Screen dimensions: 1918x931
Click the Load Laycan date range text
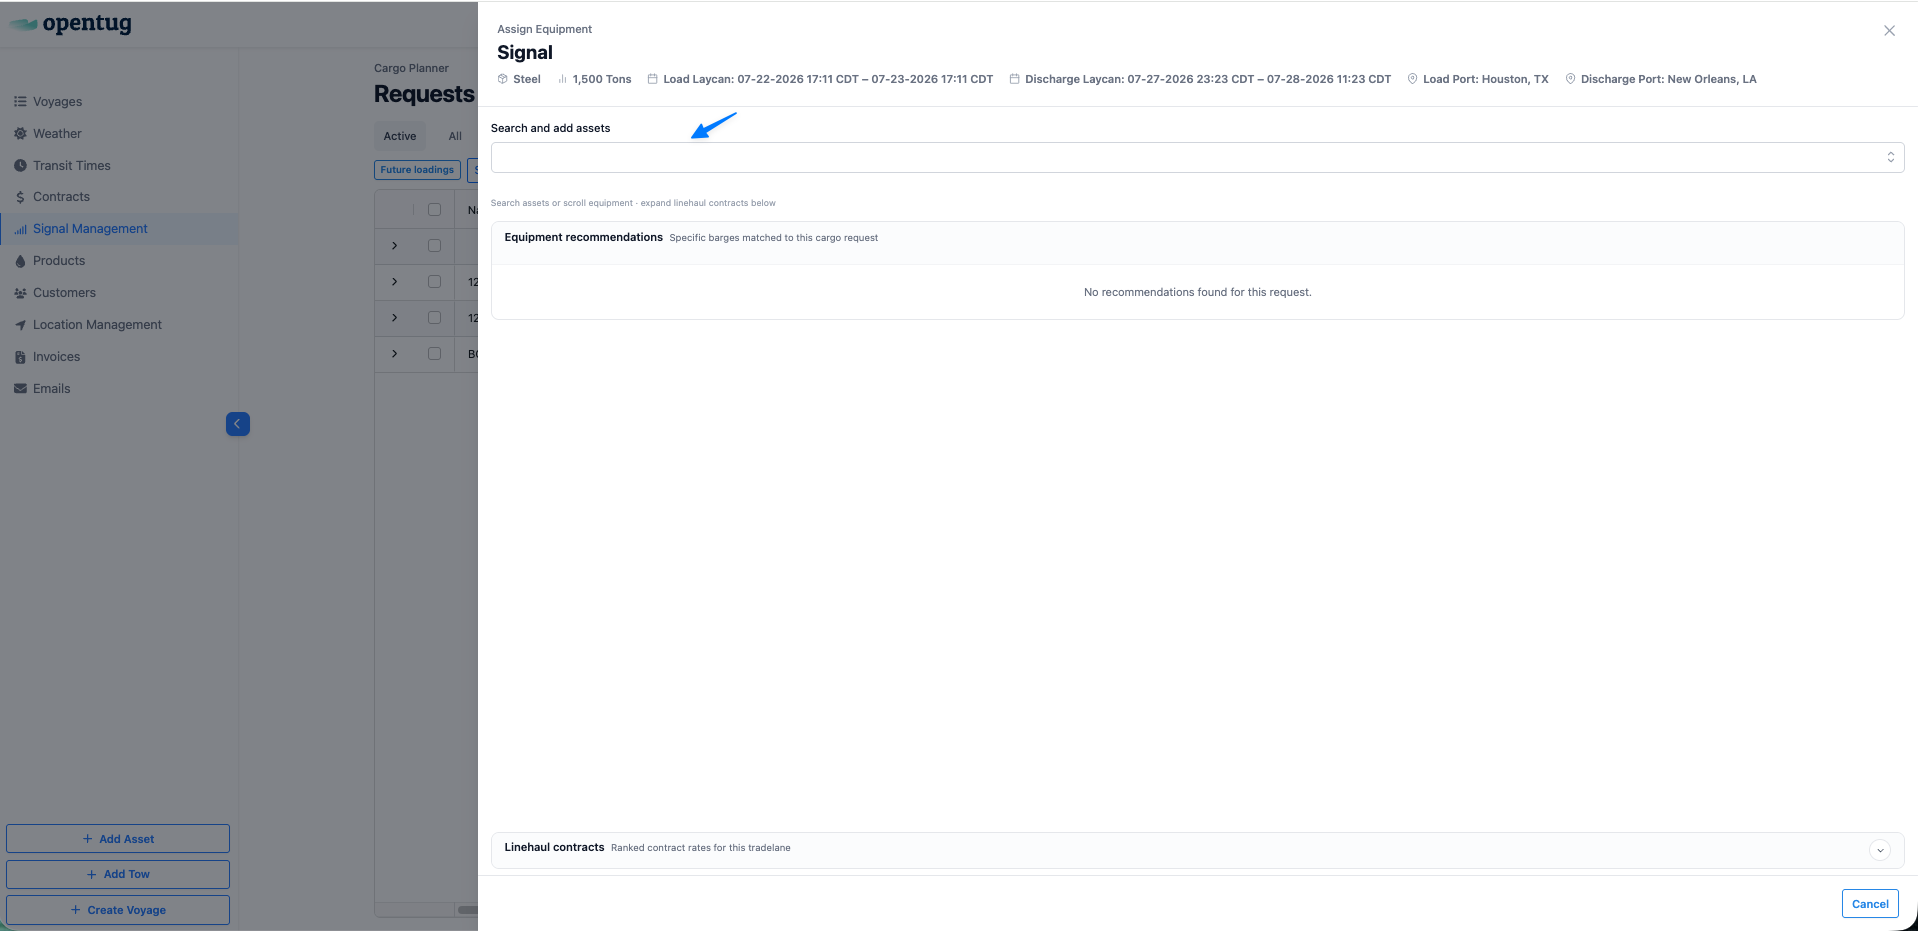point(828,80)
